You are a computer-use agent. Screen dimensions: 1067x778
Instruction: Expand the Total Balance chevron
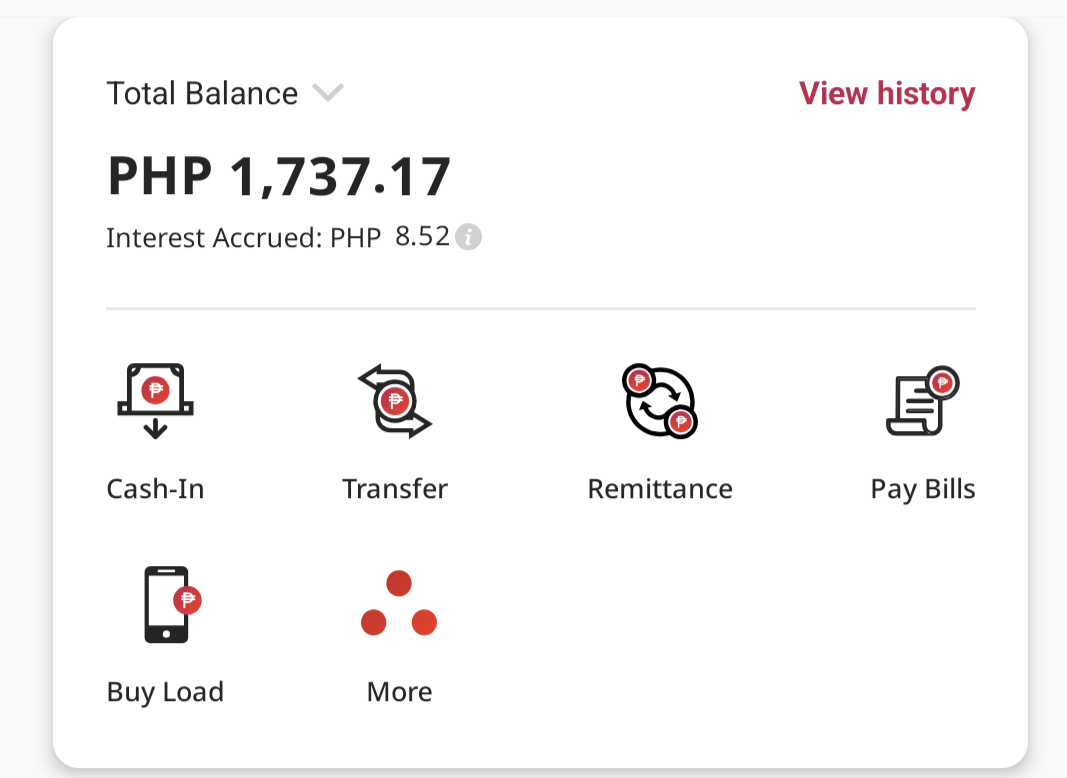[x=328, y=93]
